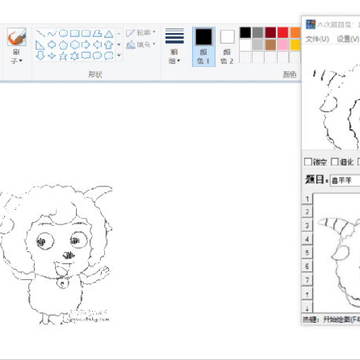Choose the up arrow shape
Viewport: 360px width, 360px height.
click(108, 45)
